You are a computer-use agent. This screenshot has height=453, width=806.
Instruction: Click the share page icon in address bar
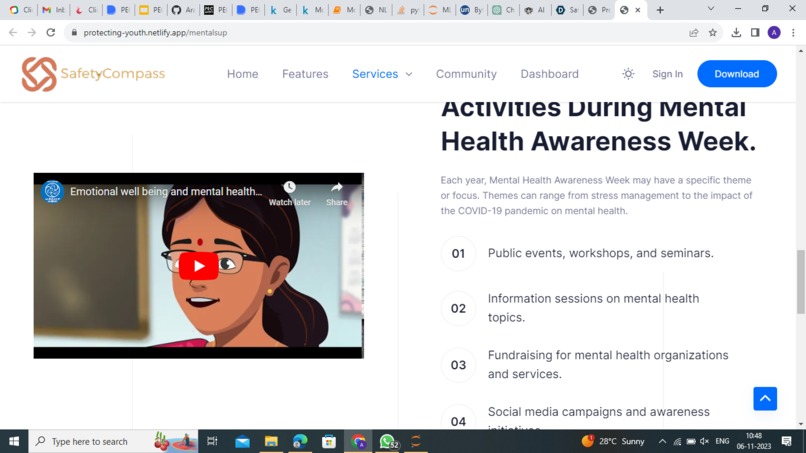(x=693, y=32)
